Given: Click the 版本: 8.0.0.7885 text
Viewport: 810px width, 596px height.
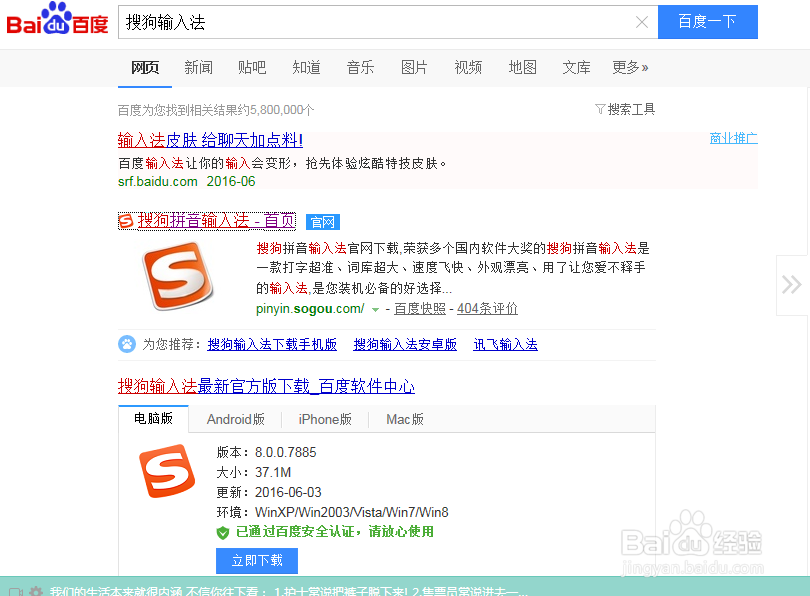Looking at the screenshot, I should coord(266,452).
